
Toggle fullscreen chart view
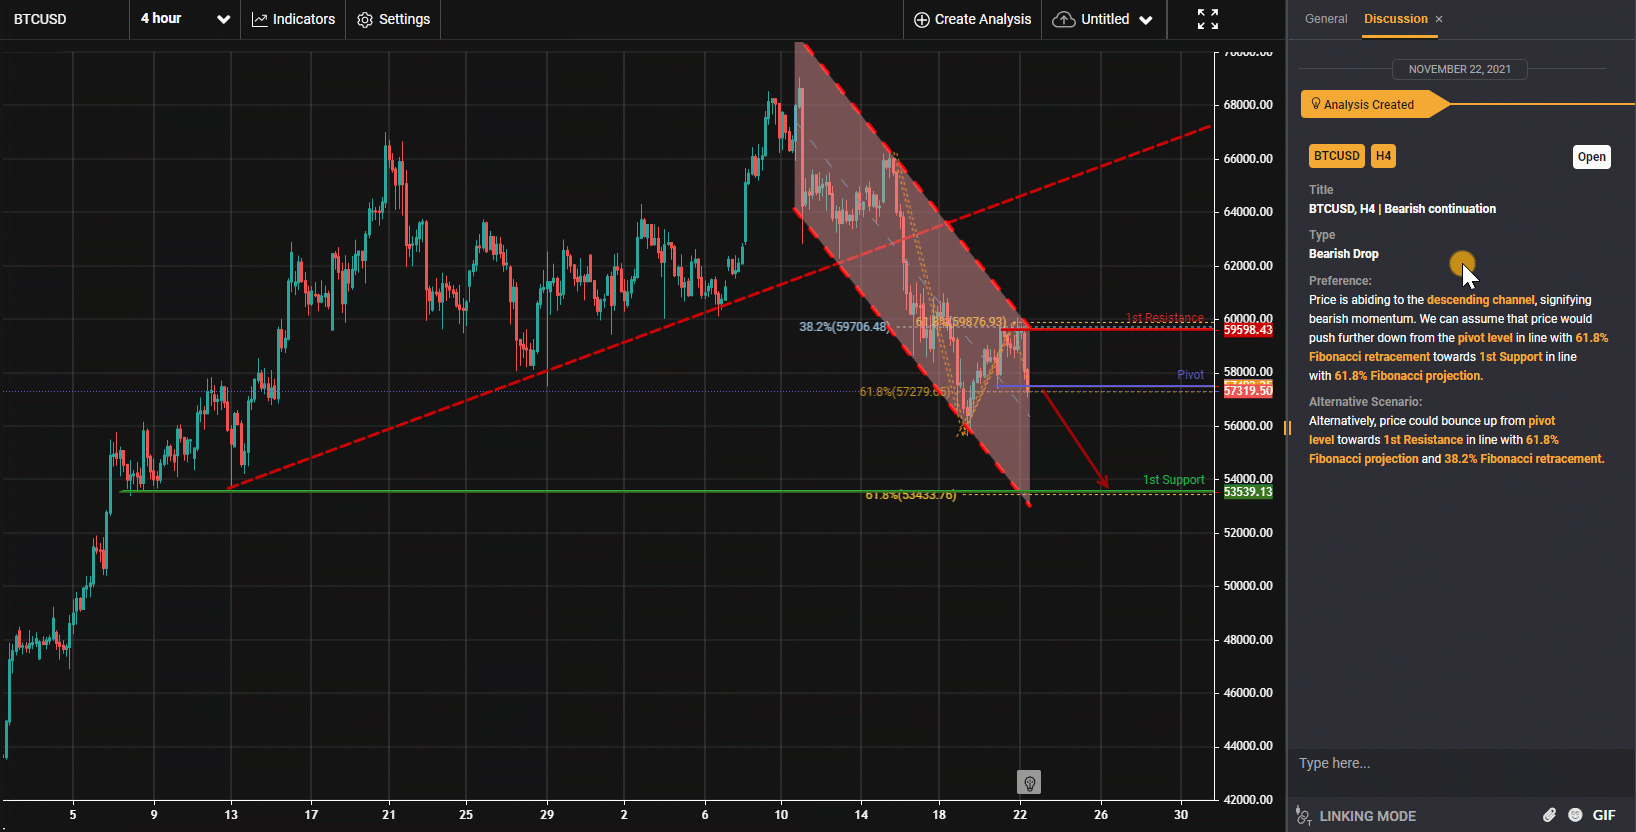1207,19
